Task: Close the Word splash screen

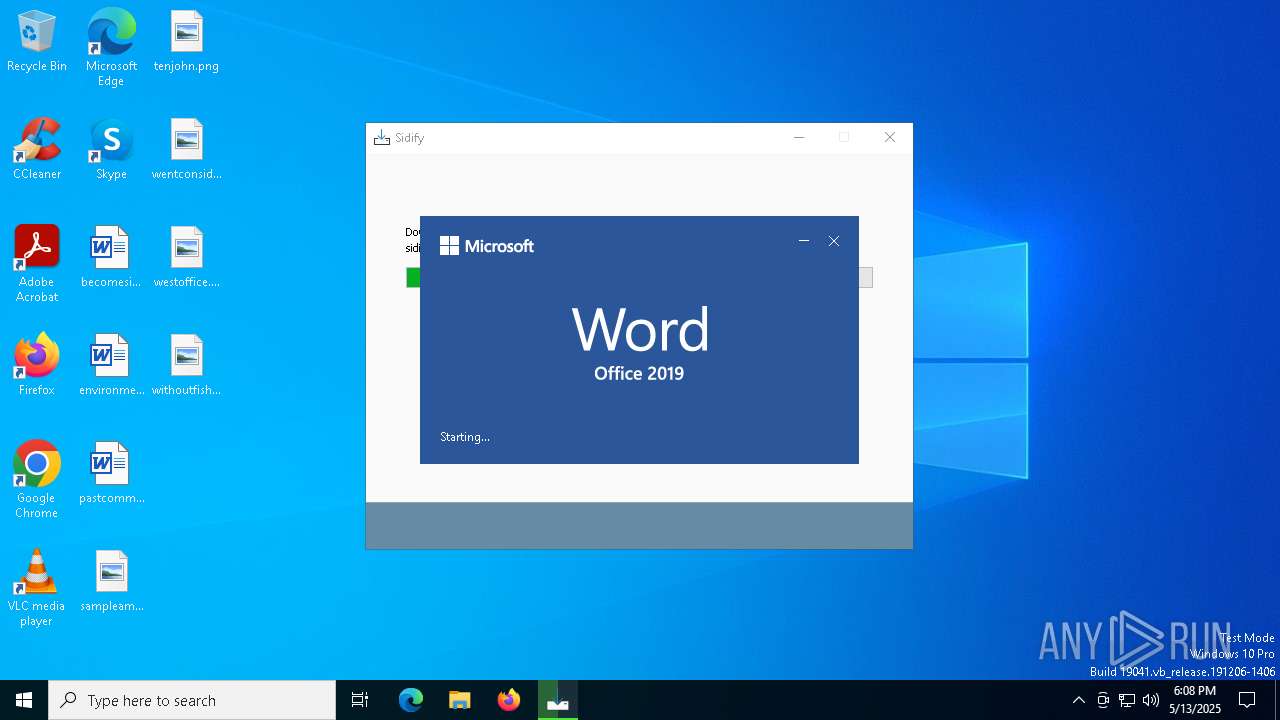Action: pyautogui.click(x=834, y=241)
